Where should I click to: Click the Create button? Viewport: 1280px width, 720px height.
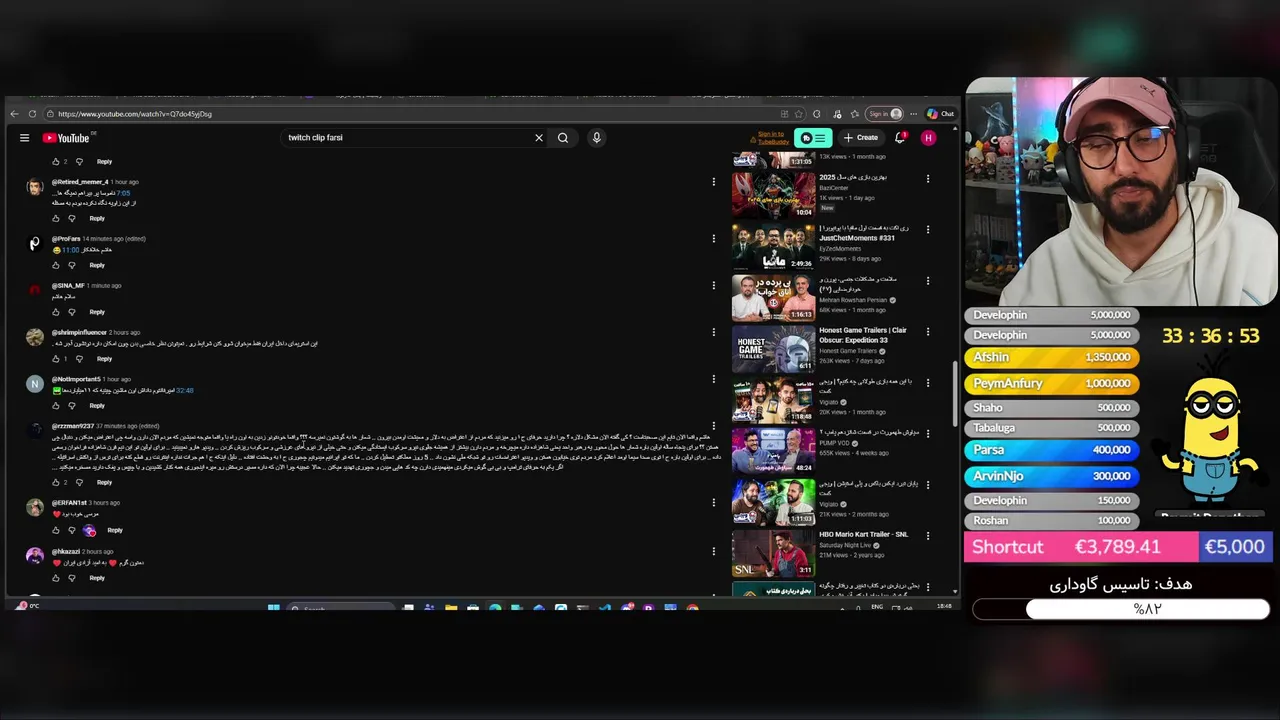coord(861,138)
